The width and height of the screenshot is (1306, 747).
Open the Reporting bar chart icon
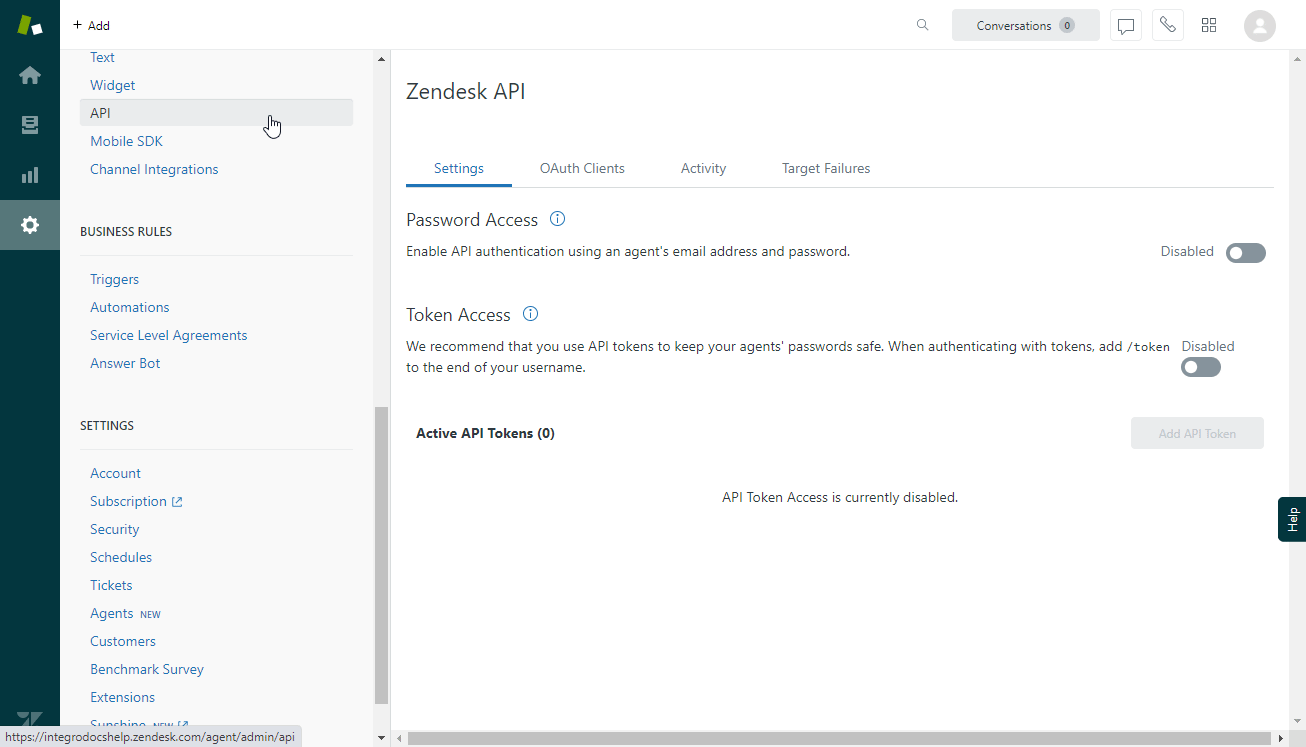(x=30, y=175)
